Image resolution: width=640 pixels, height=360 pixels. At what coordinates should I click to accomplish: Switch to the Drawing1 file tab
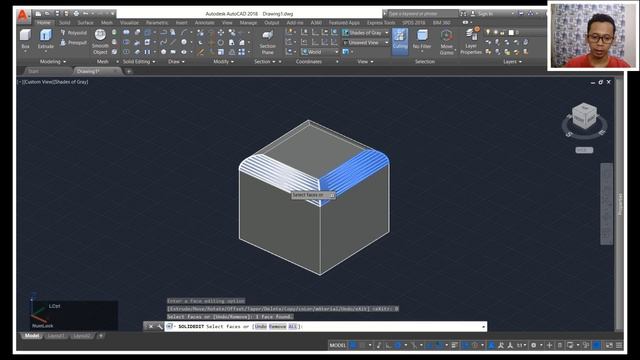[x=97, y=71]
